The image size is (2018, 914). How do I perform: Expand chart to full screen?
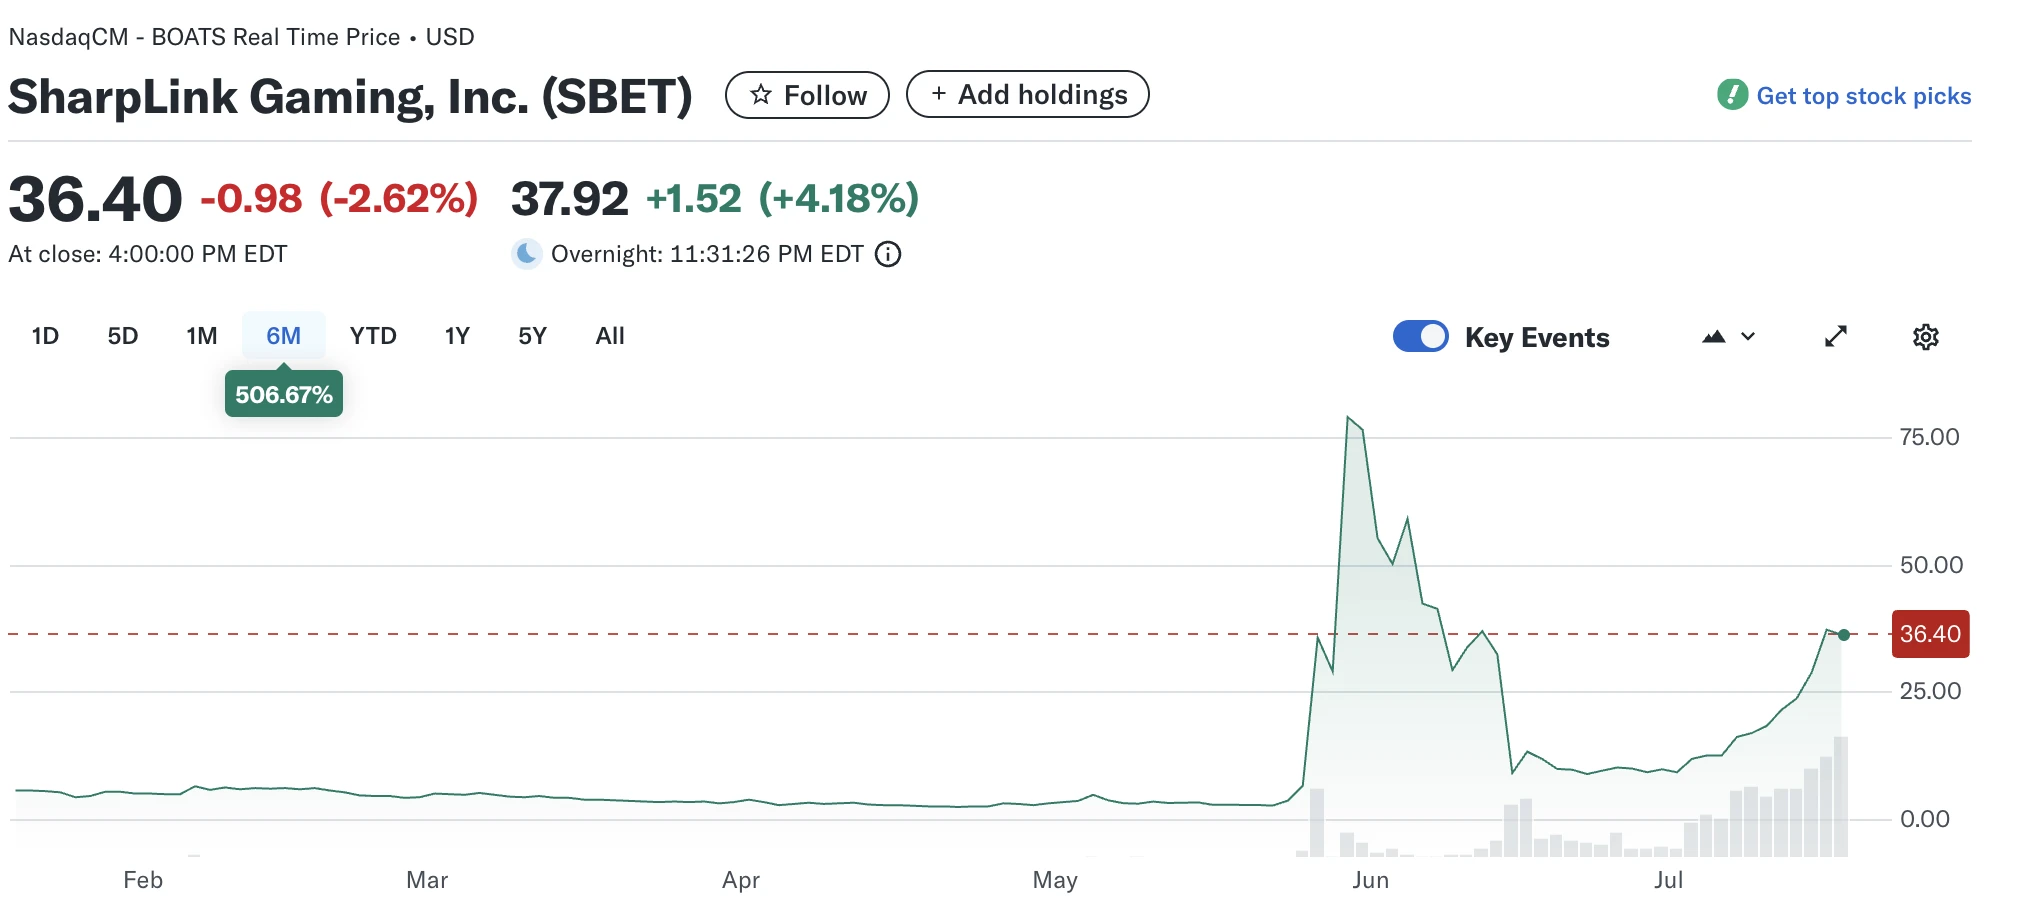(1835, 337)
